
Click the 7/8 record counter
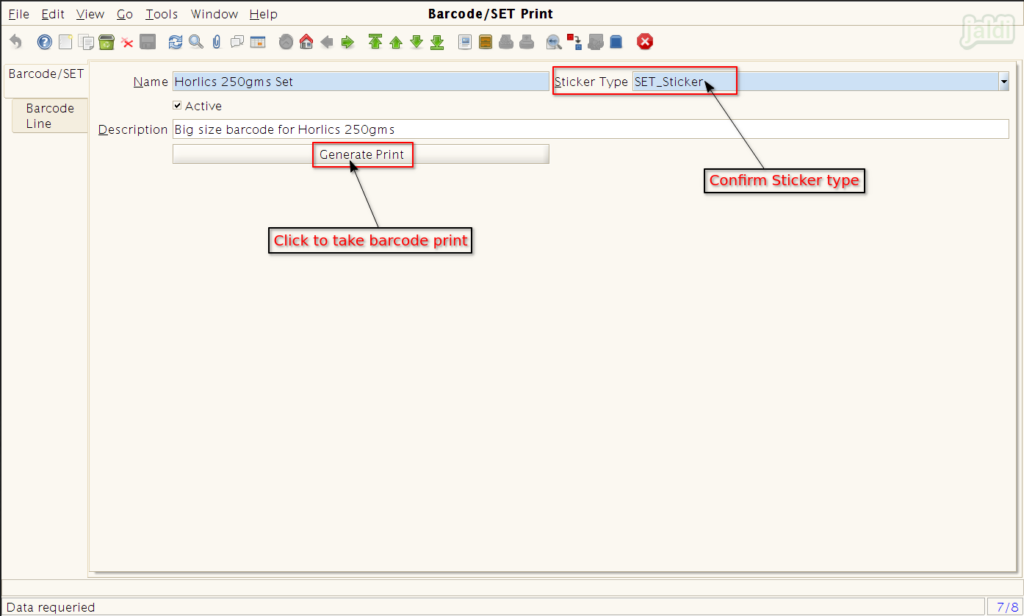(1006, 607)
